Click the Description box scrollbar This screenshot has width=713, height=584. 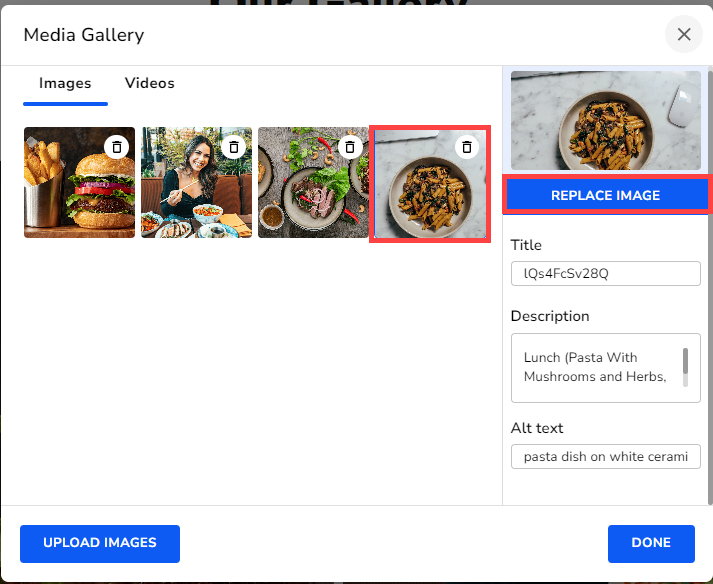[685, 366]
